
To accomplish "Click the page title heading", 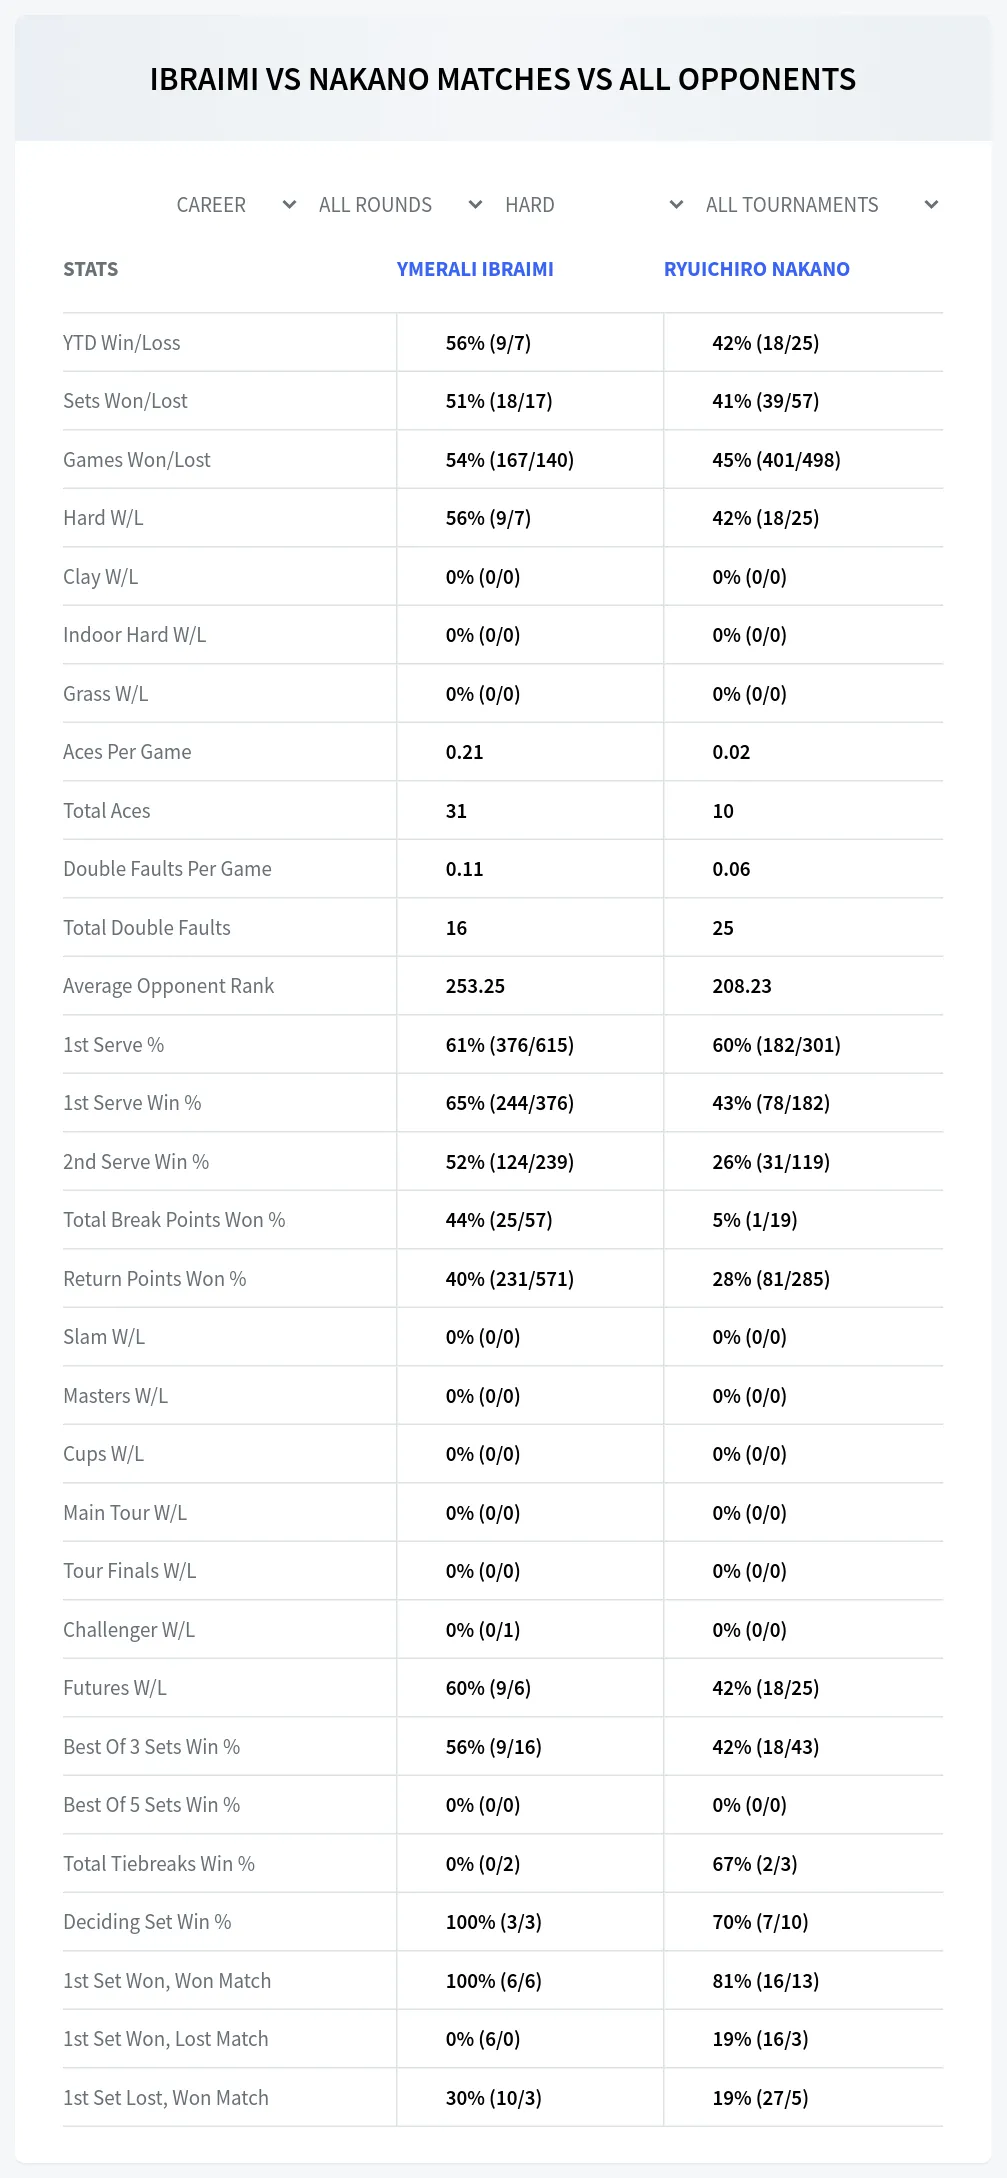I will pos(503,79).
